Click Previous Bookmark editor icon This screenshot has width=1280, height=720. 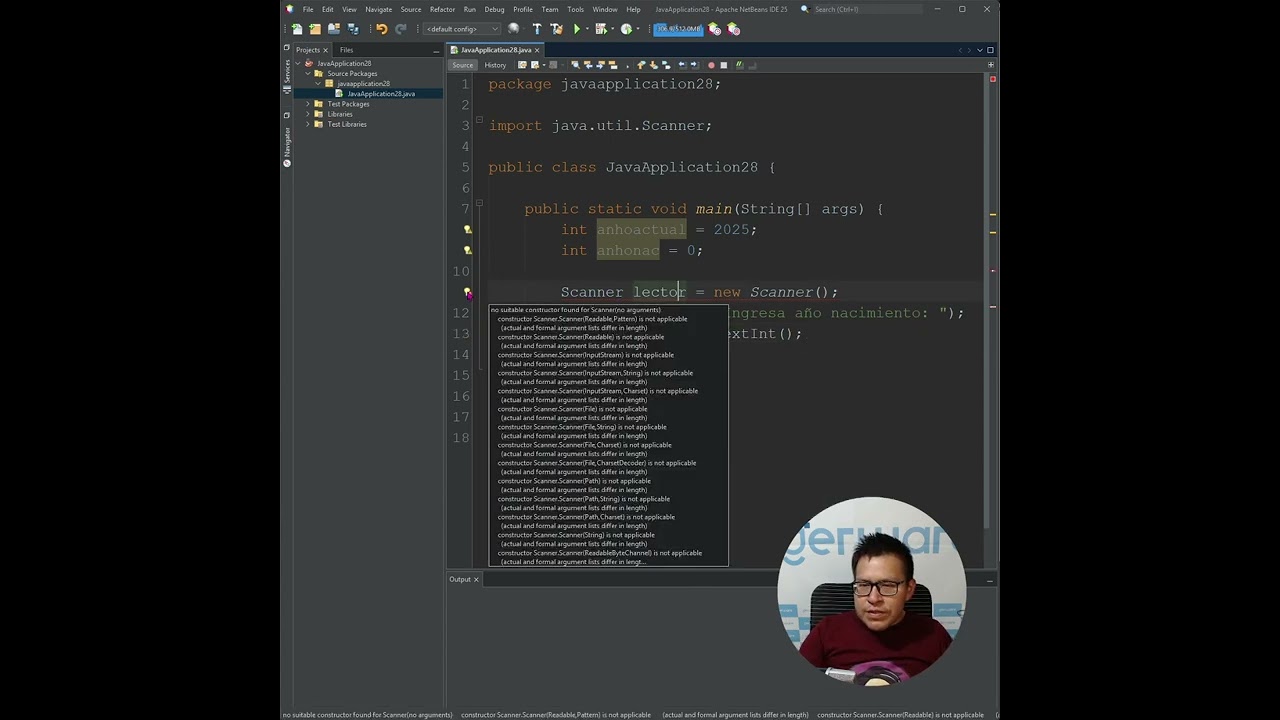coord(640,65)
